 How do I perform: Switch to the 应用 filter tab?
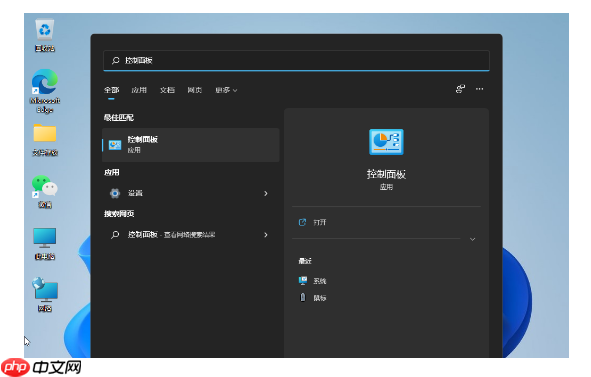coord(139,90)
